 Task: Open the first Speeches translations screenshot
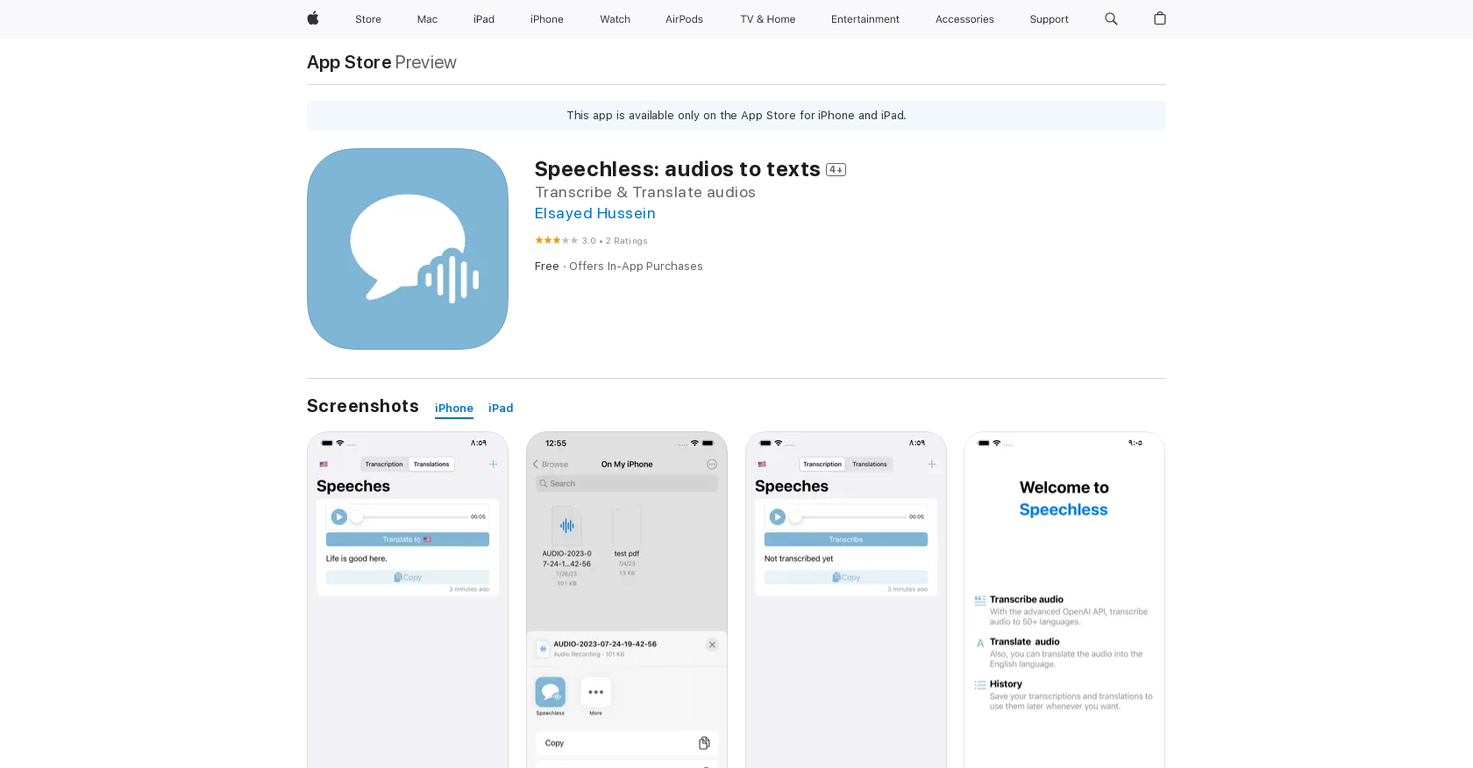(407, 600)
